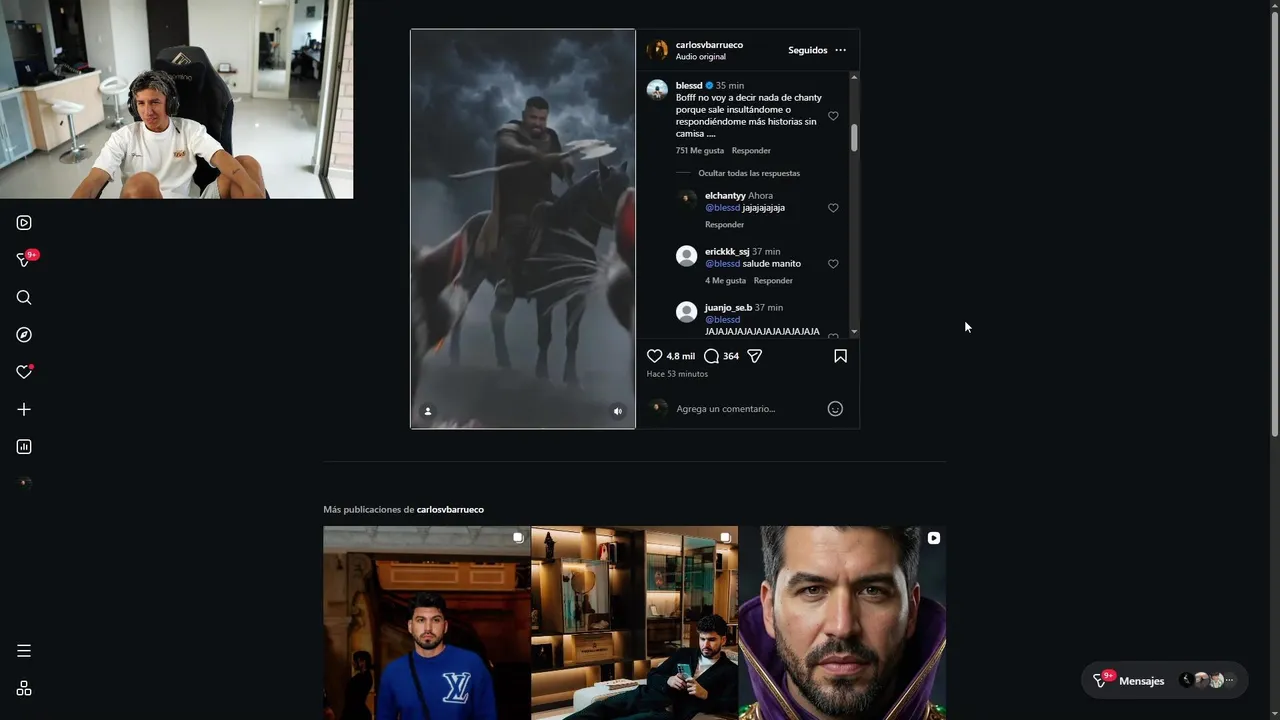Image resolution: width=1280 pixels, height=720 pixels.
Task: Open blessd username link
Action: tap(689, 86)
